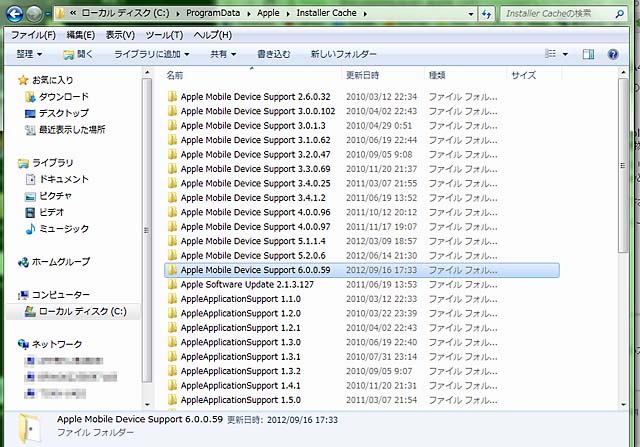
Task: Open the ヘルプ(H) menu
Action: (213, 35)
